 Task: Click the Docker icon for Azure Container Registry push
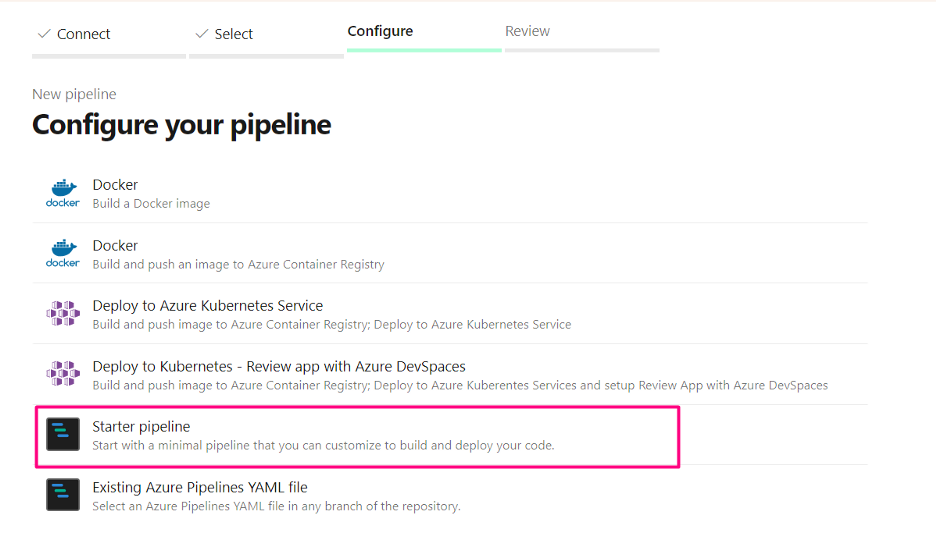[63, 253]
